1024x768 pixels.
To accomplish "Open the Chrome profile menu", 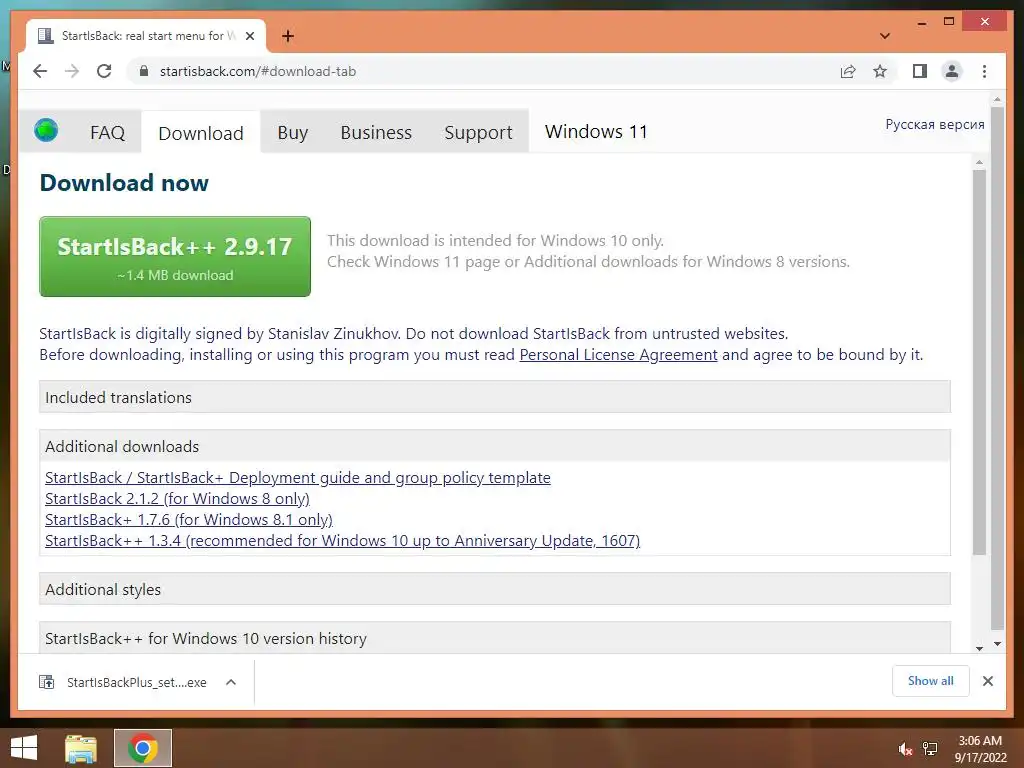I will 952,71.
